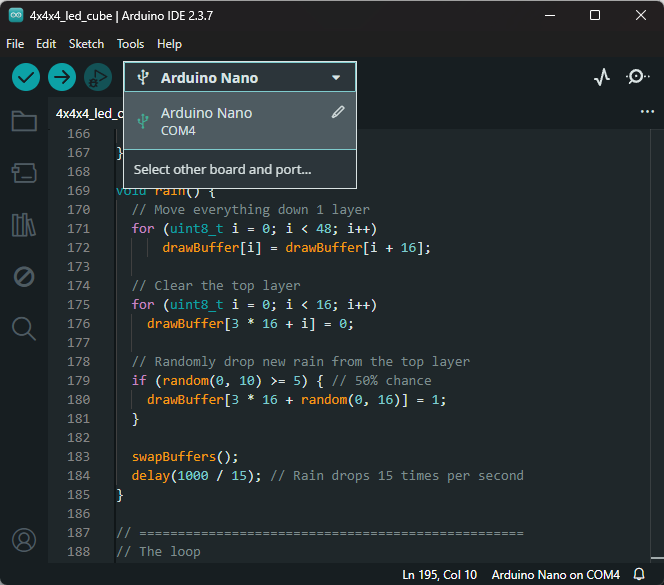Show the Debug sidebar panel
This screenshot has width=664, height=585.
pos(24,276)
